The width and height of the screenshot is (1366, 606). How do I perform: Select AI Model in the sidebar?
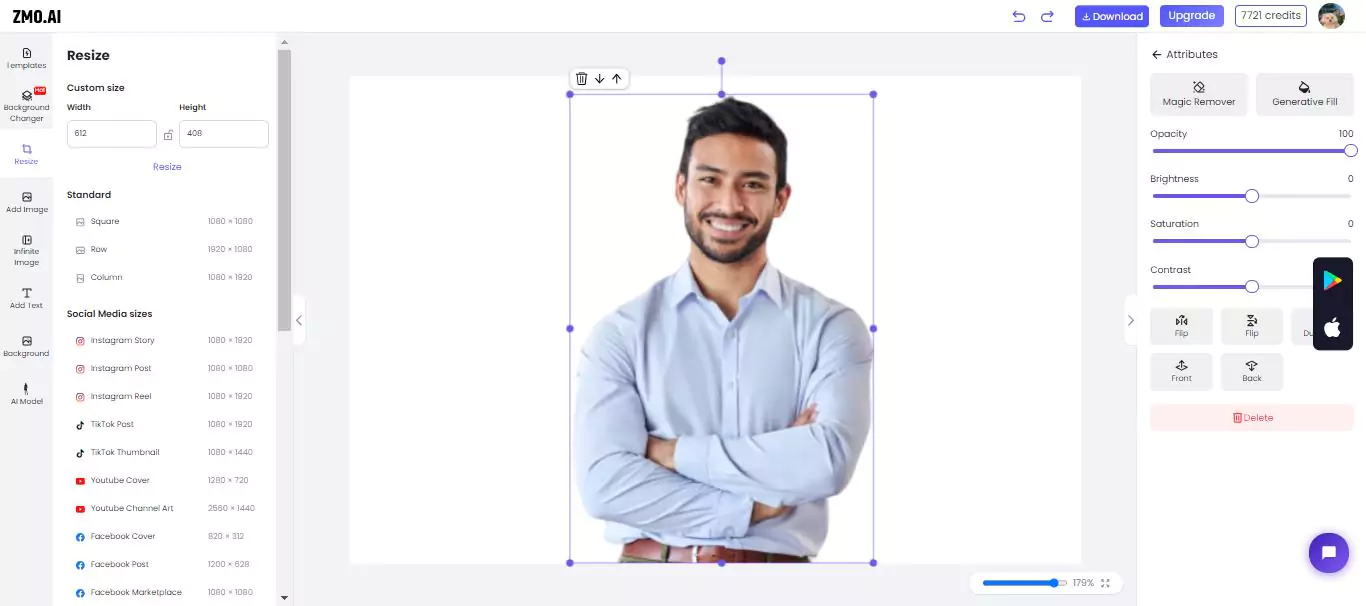27,393
